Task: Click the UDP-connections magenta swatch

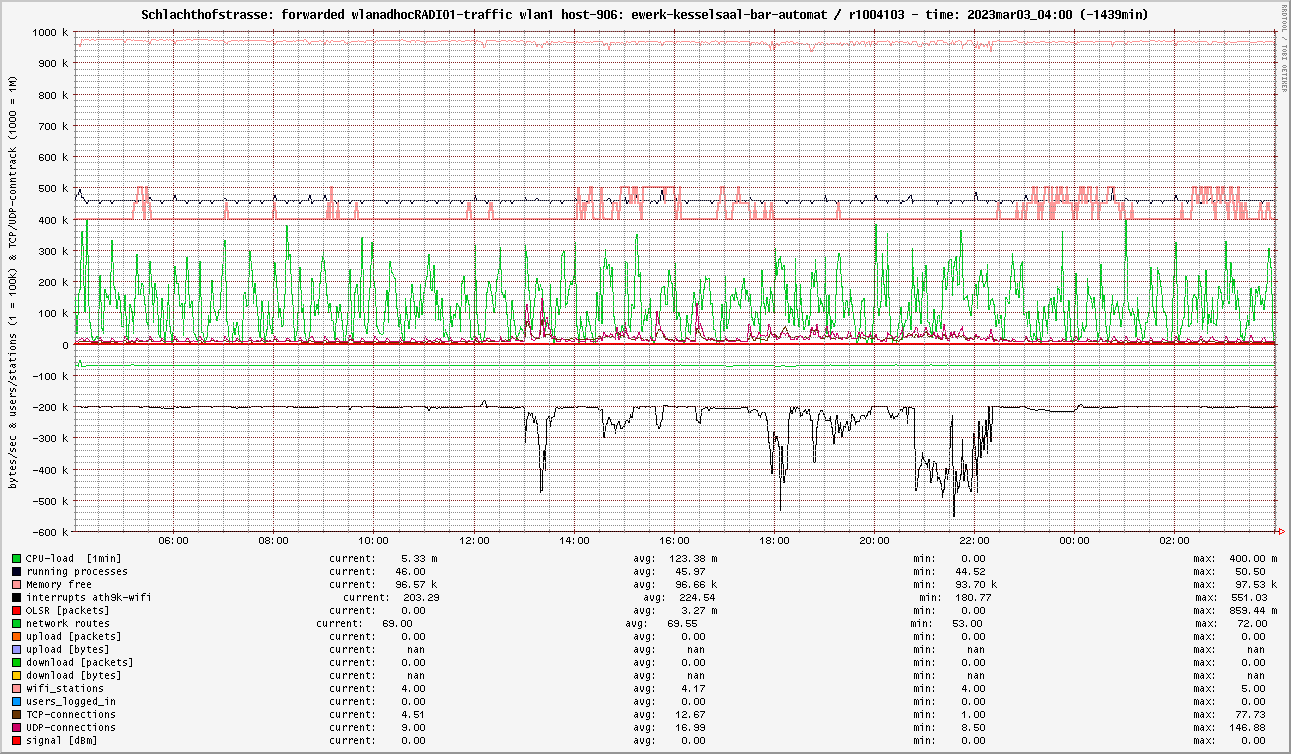Action: point(17,727)
